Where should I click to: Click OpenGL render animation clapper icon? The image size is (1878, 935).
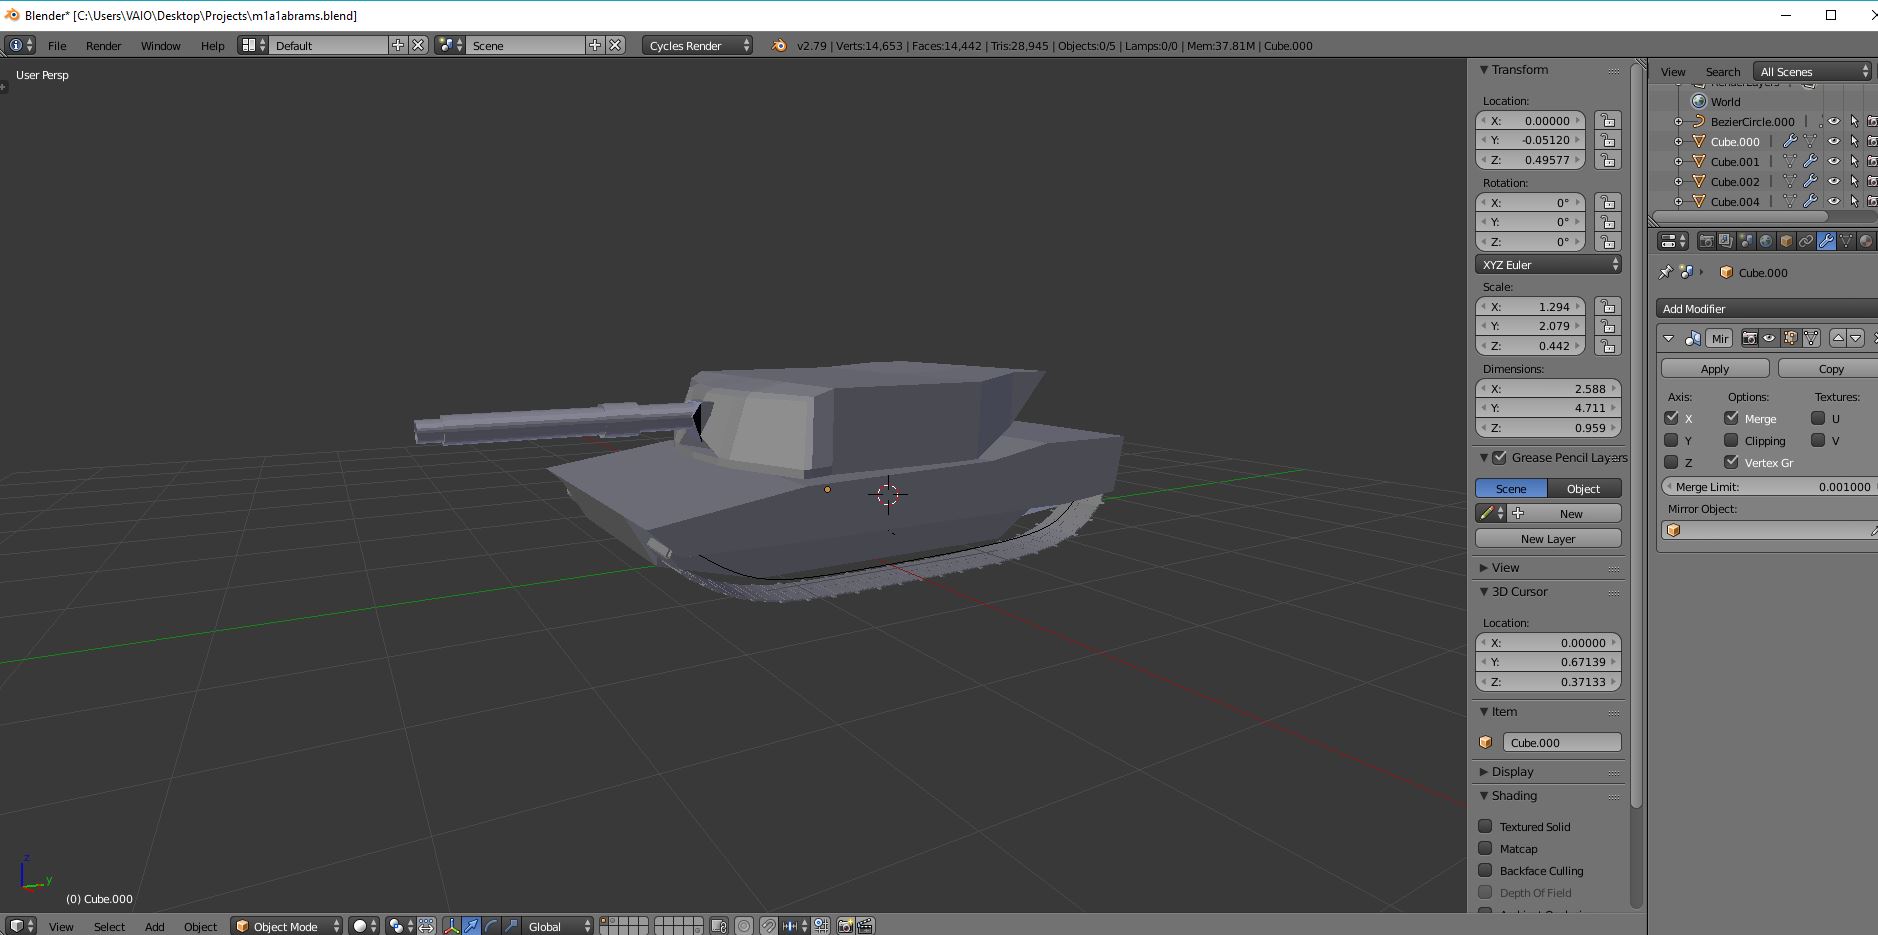[865, 926]
